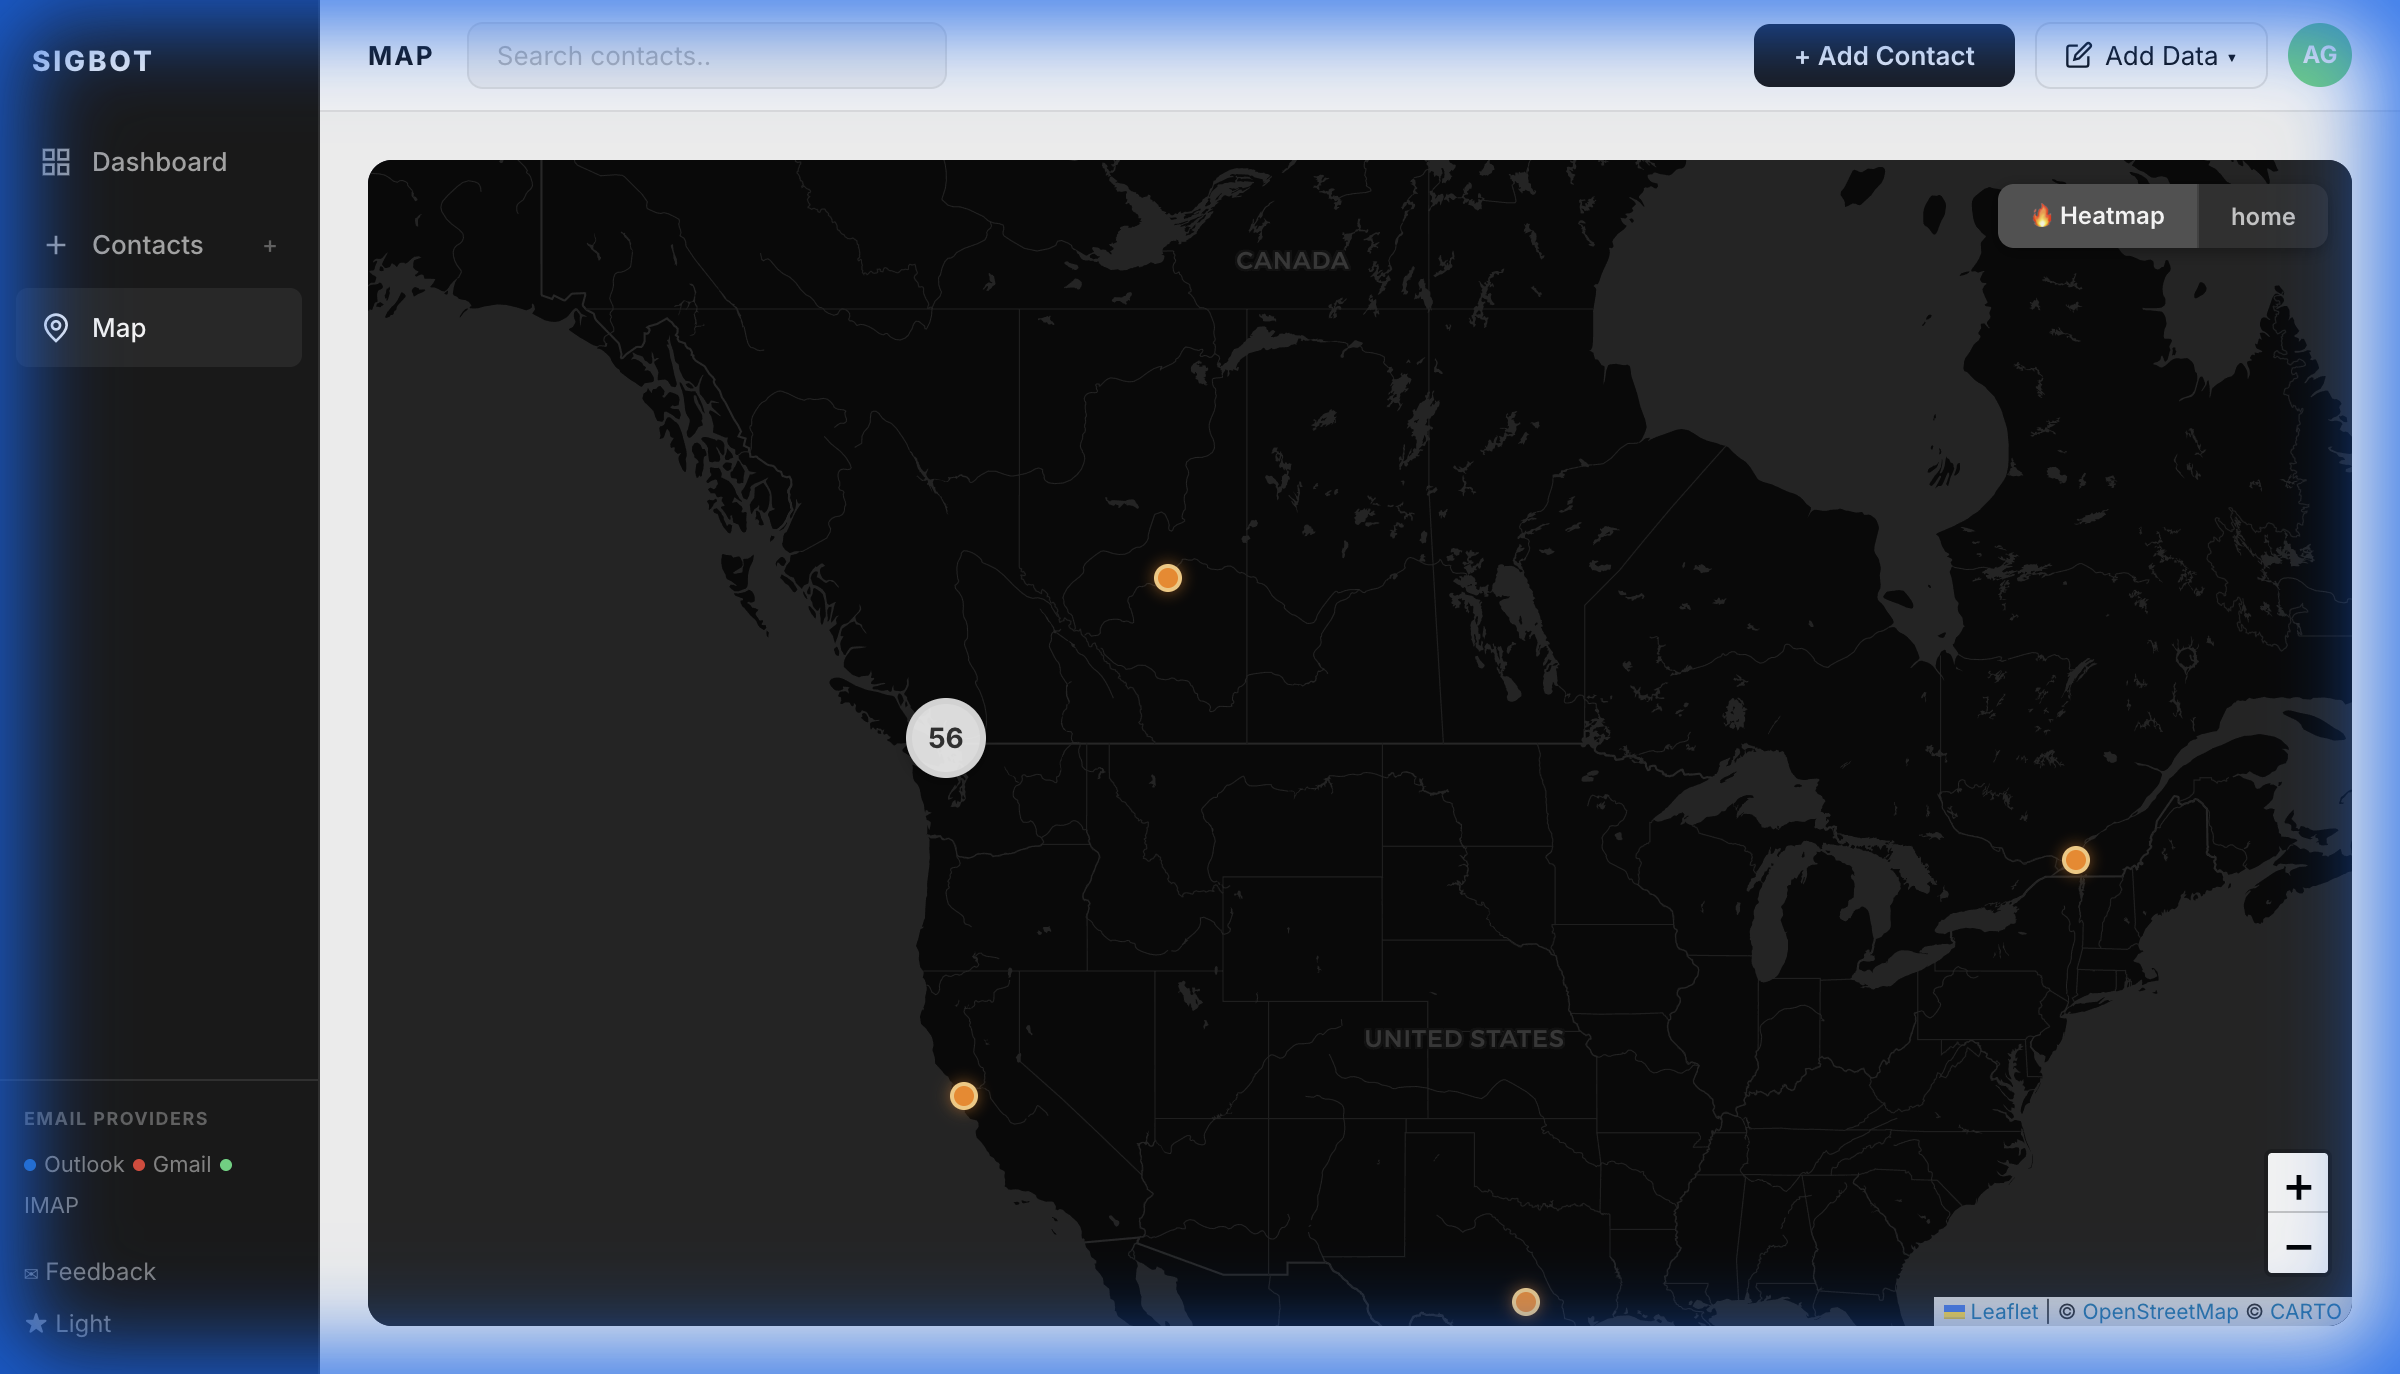This screenshot has height=1374, width=2400.
Task: Click the pencil icon in Add Data button
Action: 2079,55
